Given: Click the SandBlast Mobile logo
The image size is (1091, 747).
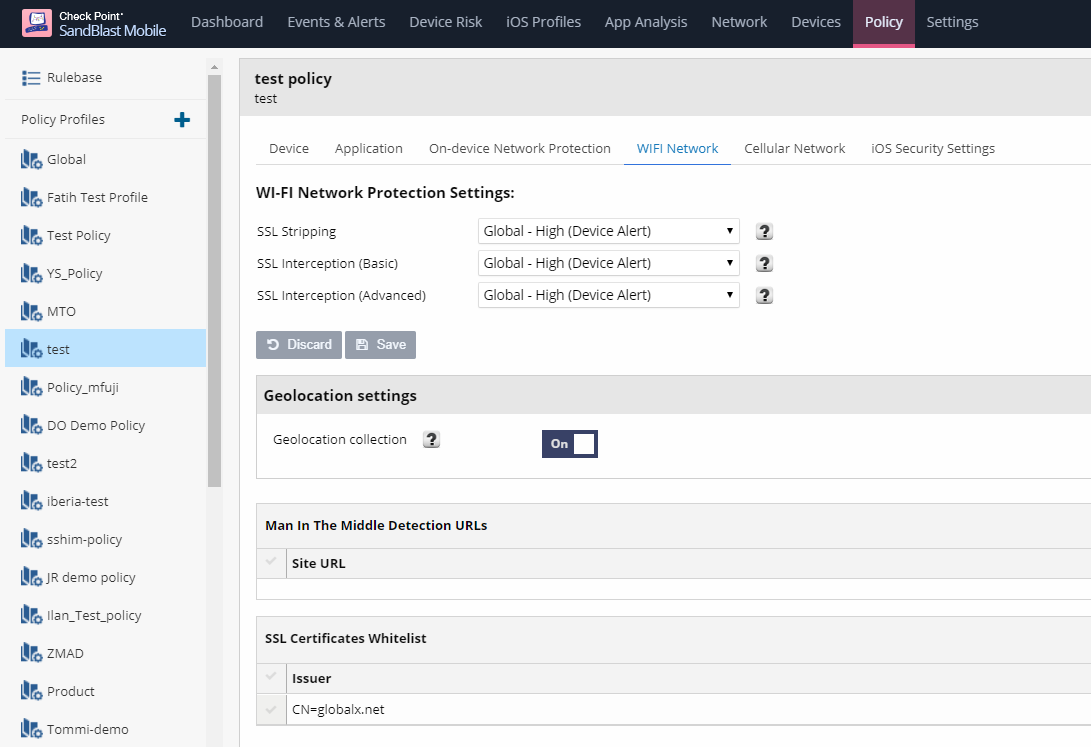Looking at the screenshot, I should click(37, 23).
